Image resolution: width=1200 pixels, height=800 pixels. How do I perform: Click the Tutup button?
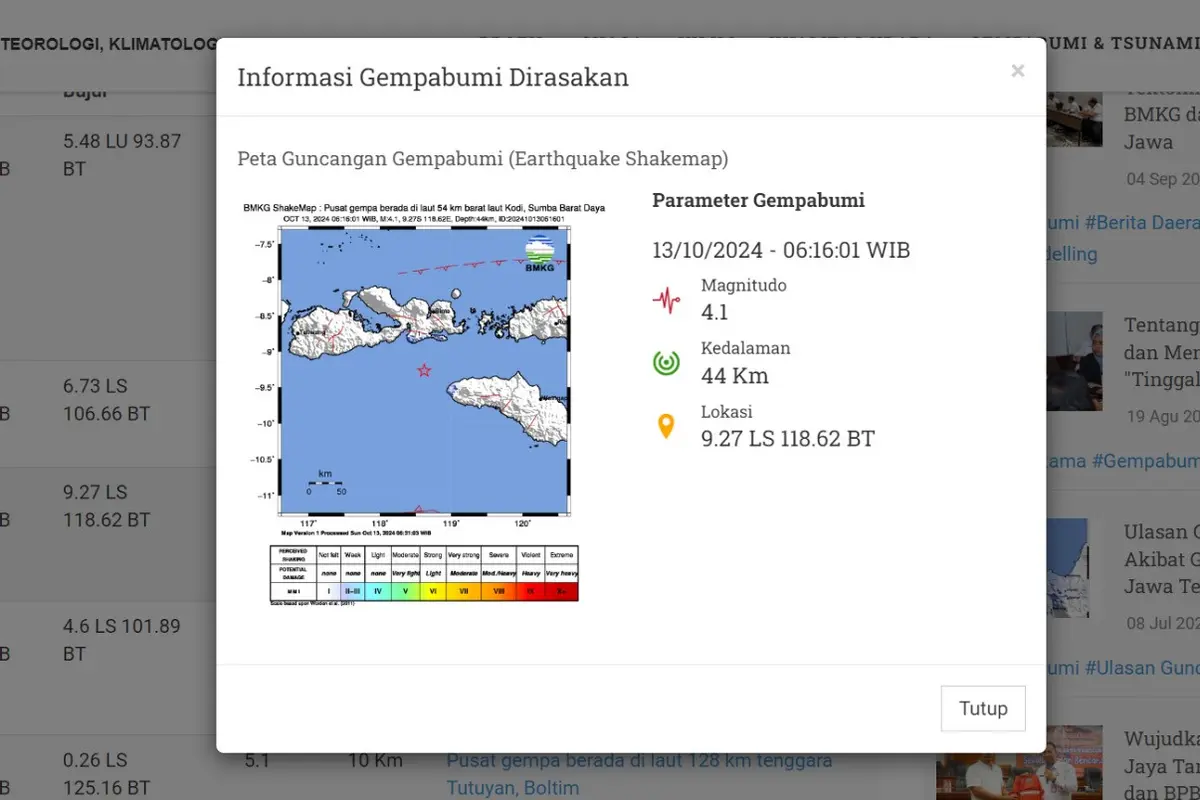pyautogui.click(x=983, y=708)
